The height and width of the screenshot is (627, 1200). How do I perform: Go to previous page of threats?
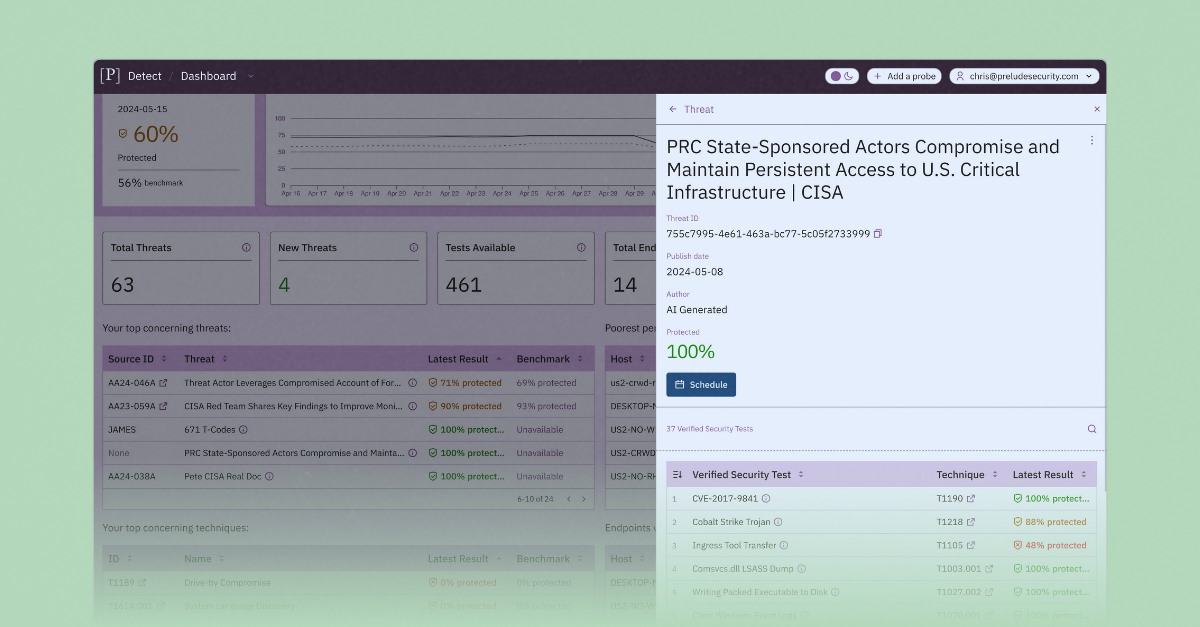tap(569, 498)
